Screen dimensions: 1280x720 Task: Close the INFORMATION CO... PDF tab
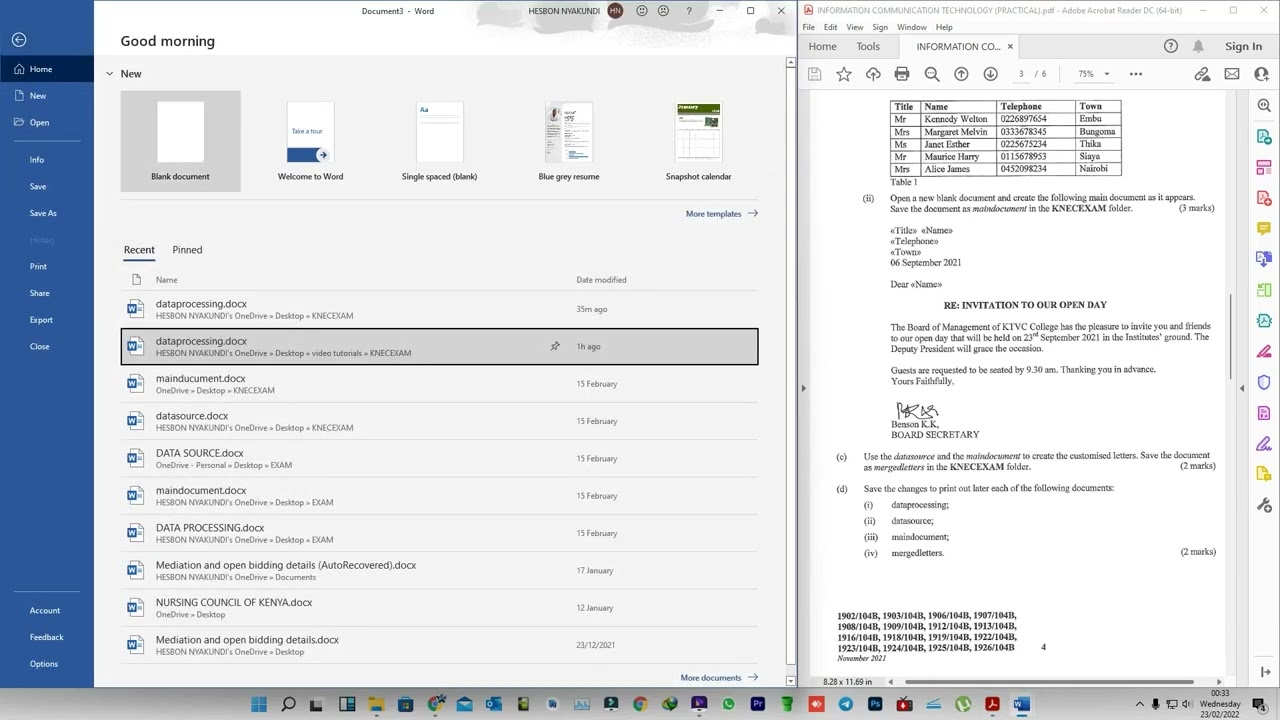(x=1010, y=46)
